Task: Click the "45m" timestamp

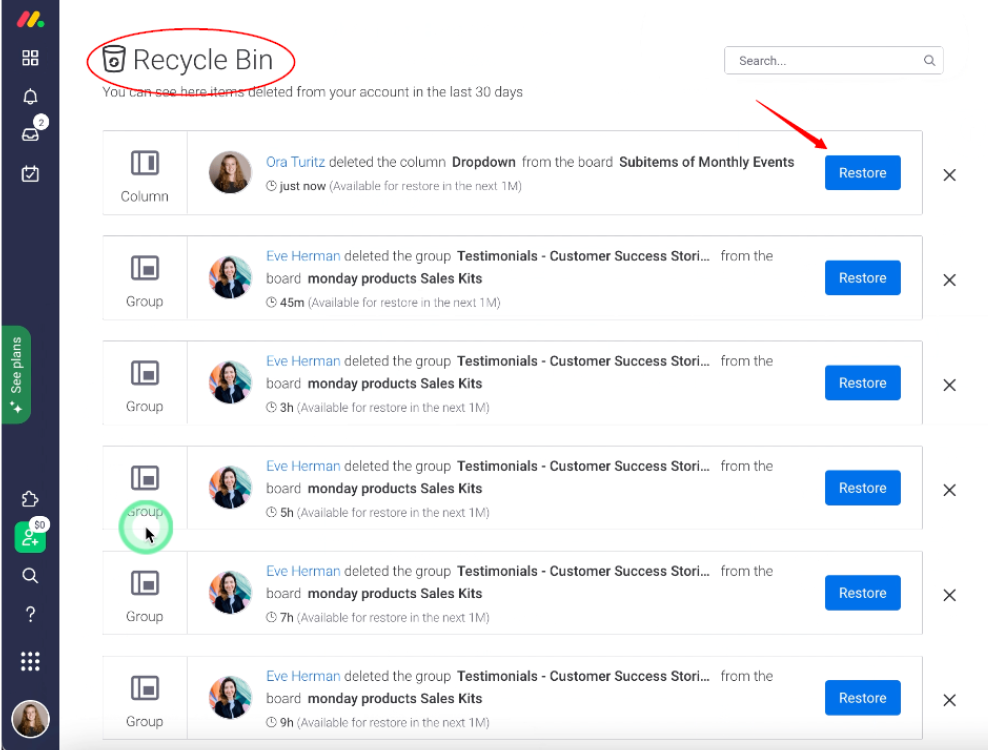Action: [292, 303]
